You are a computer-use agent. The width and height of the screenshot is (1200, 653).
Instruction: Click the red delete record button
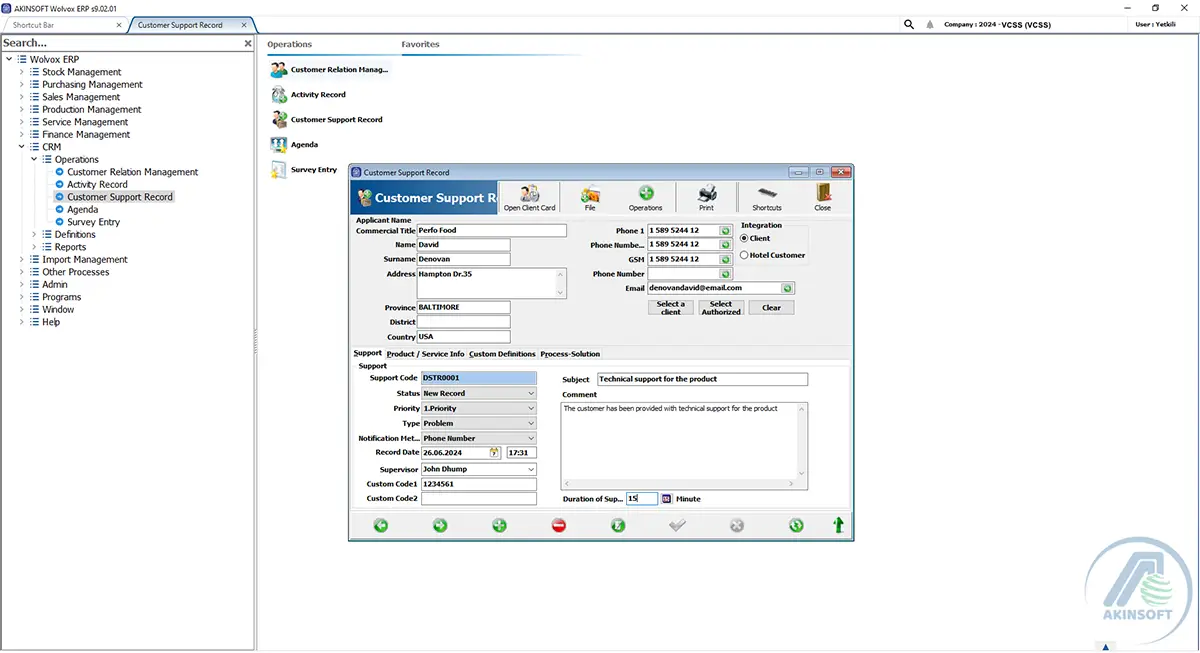559,525
